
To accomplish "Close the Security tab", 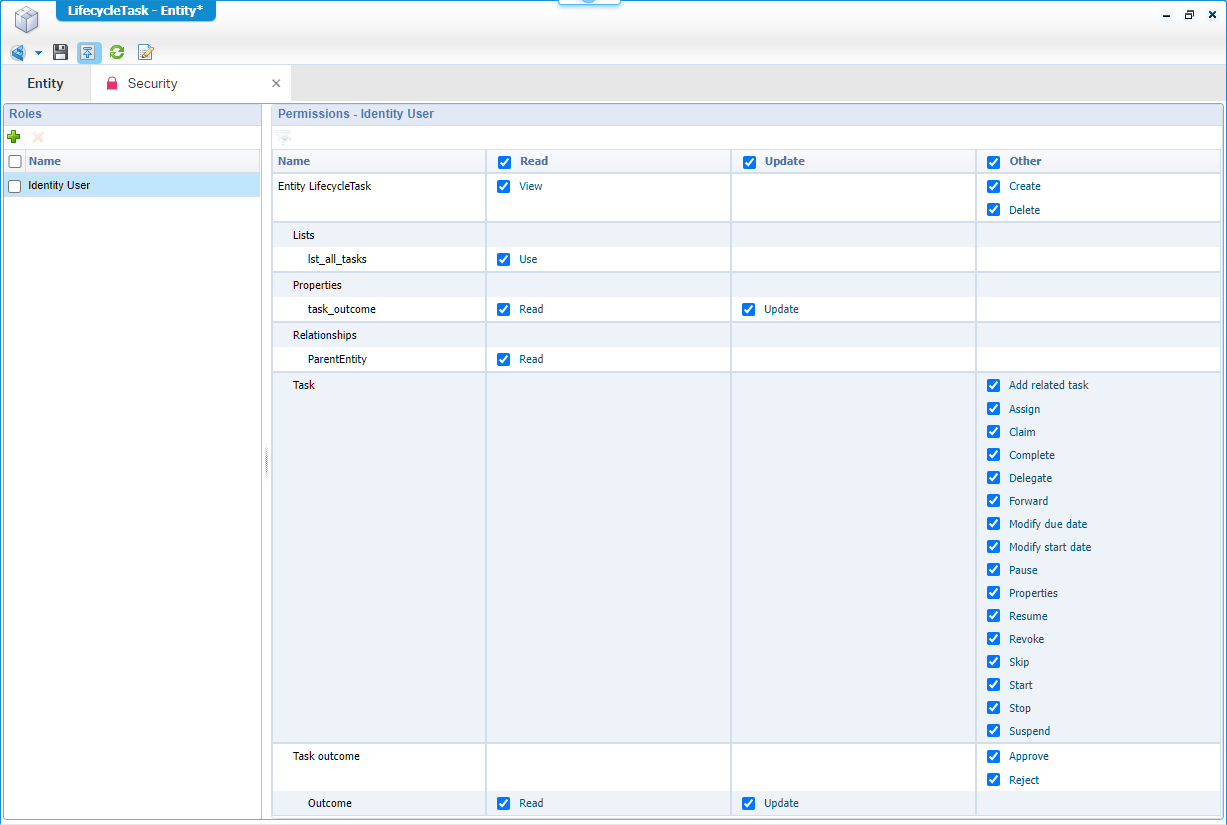I will coord(276,84).
